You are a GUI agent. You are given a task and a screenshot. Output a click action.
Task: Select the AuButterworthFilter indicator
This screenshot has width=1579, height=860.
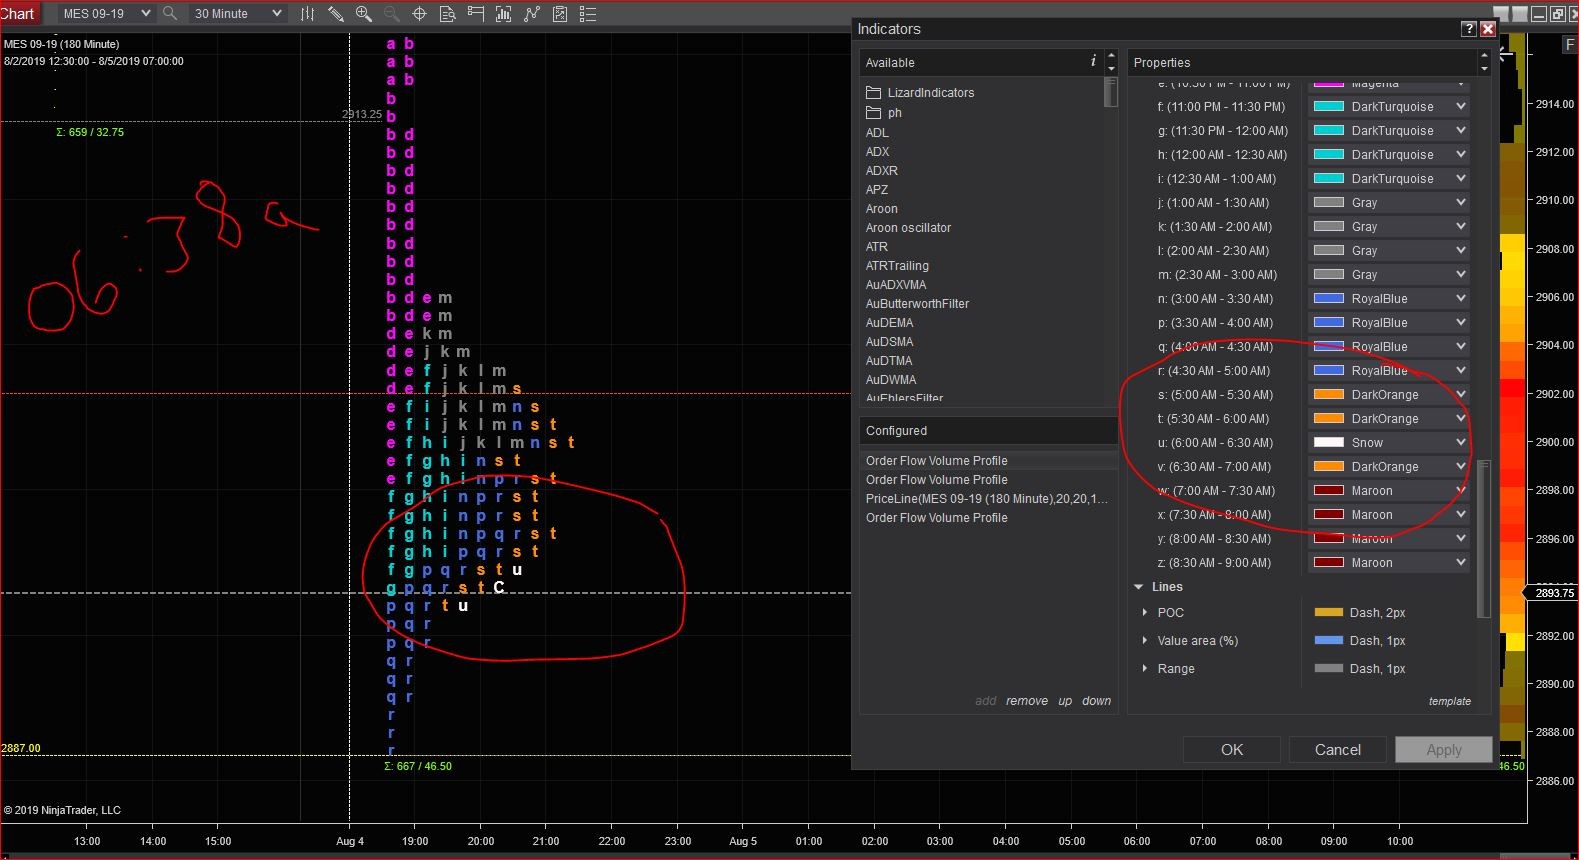click(x=917, y=304)
